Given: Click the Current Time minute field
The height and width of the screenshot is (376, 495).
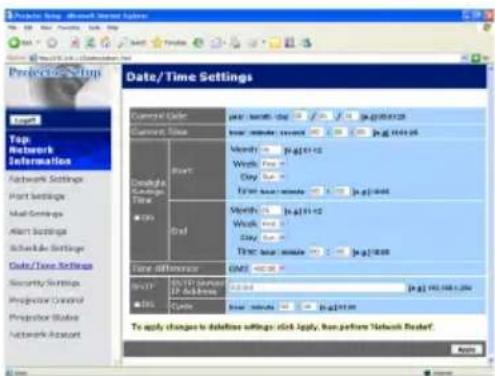Looking at the screenshot, I should tap(339, 132).
